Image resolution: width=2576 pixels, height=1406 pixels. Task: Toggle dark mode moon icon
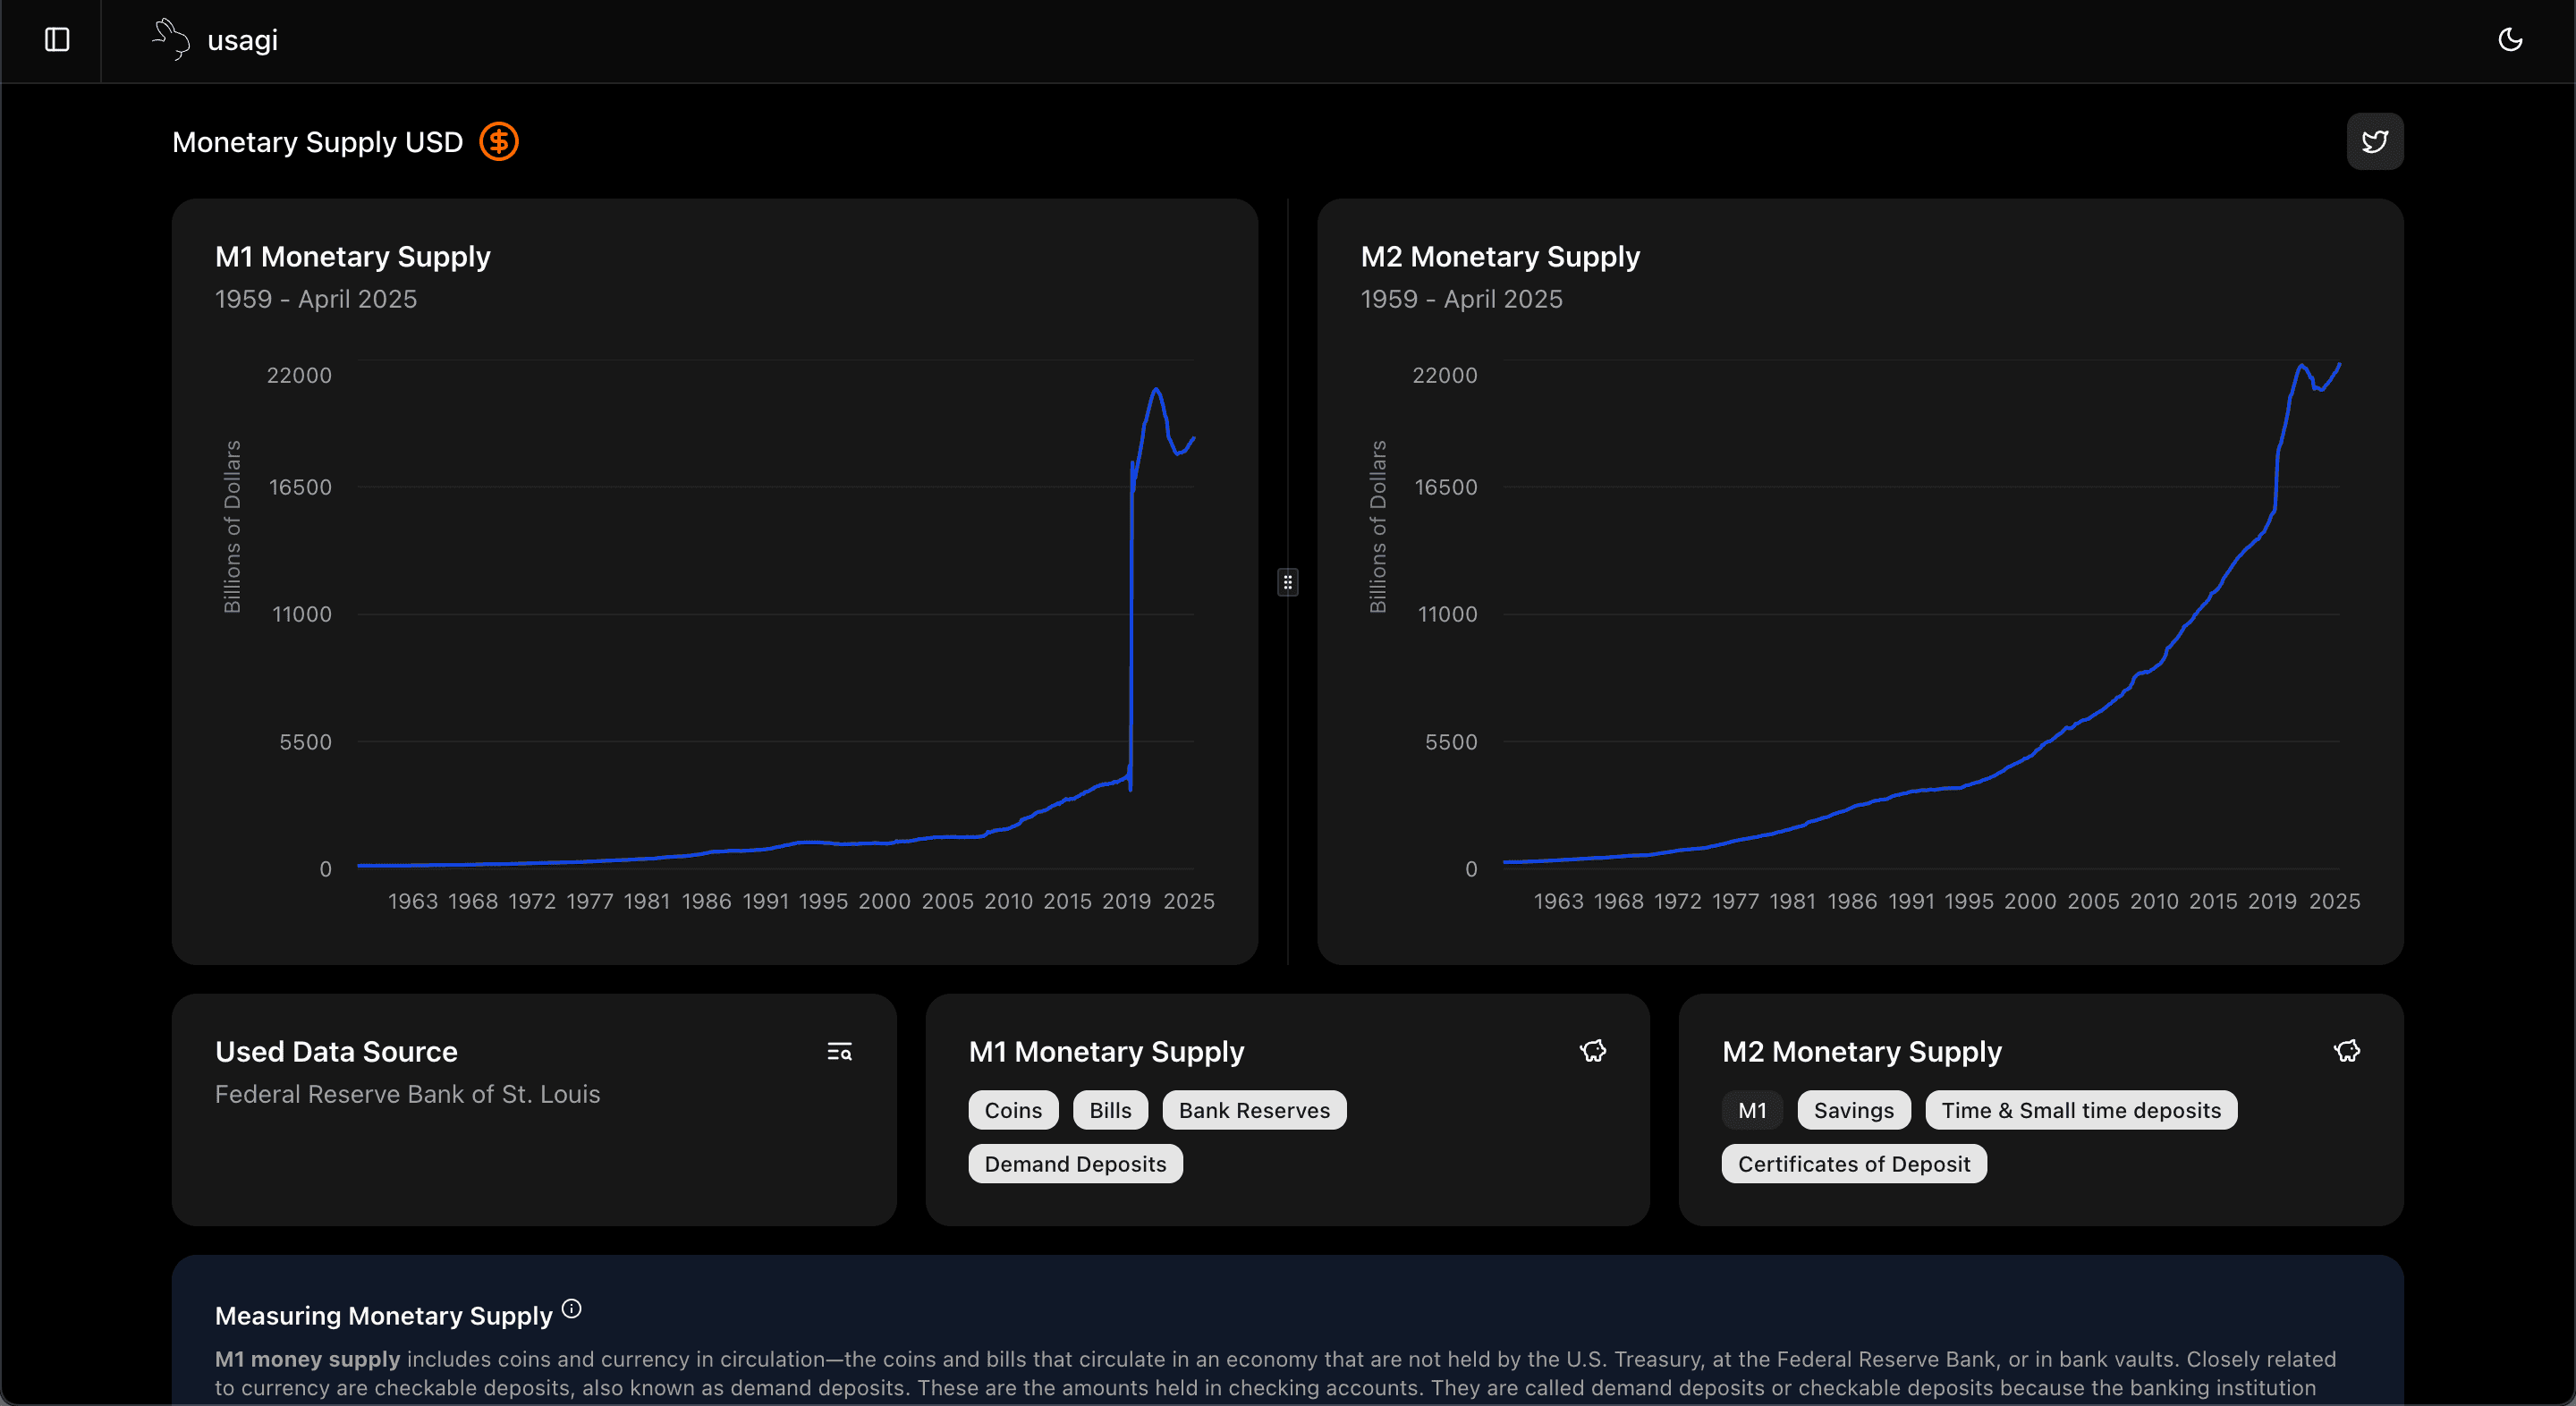point(2509,40)
